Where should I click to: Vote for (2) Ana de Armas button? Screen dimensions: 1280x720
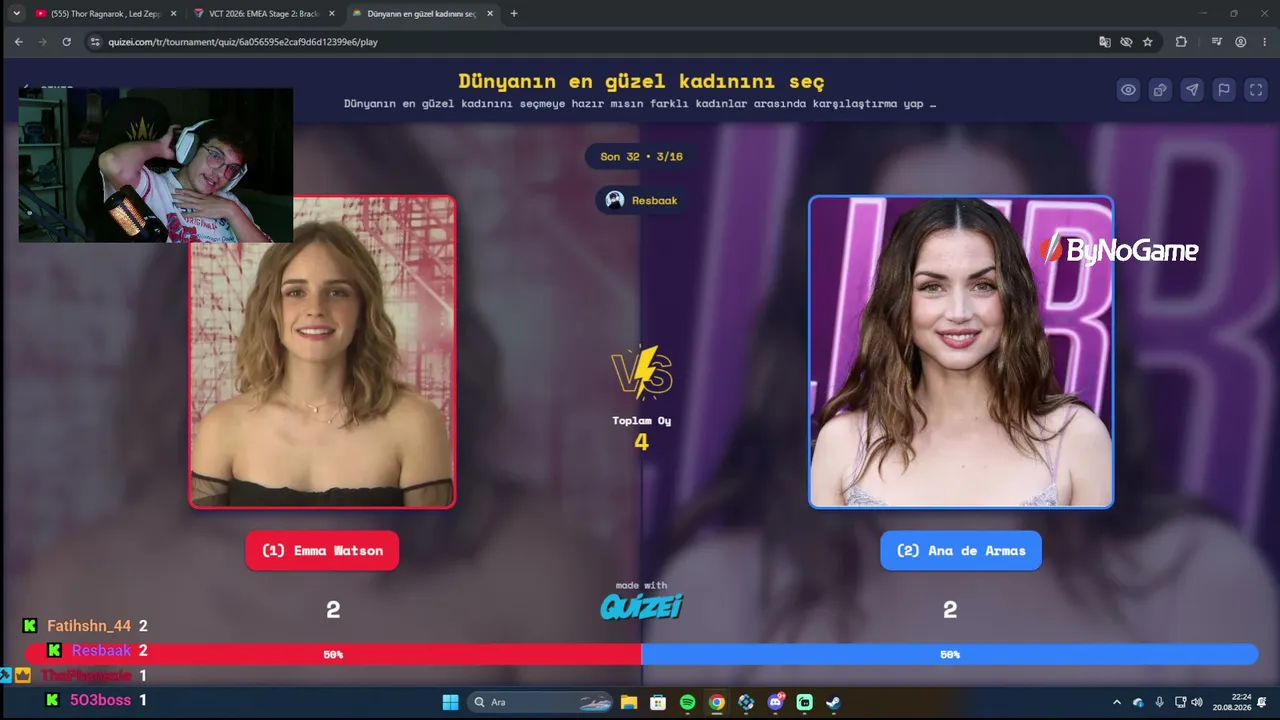pos(960,551)
